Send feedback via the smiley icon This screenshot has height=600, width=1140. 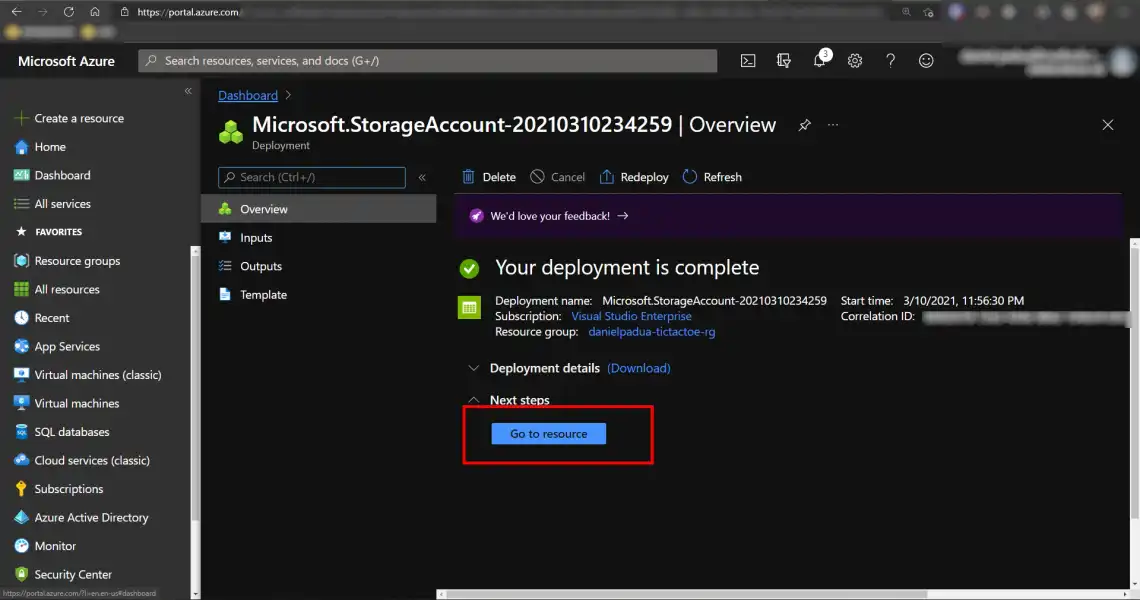(x=926, y=60)
